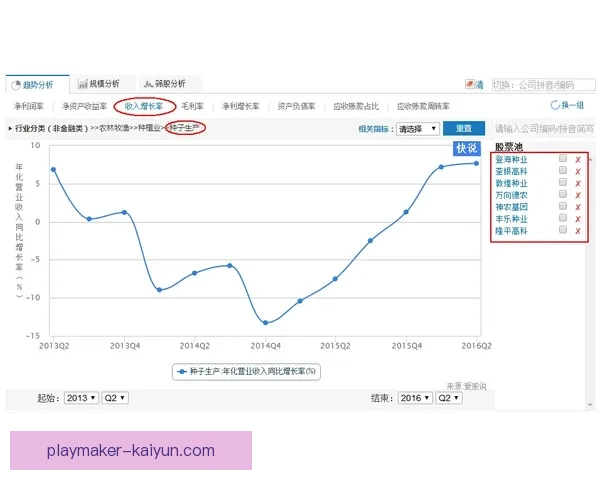Click the last data point at 2016Q2
The width and height of the screenshot is (600, 480).
click(x=476, y=163)
